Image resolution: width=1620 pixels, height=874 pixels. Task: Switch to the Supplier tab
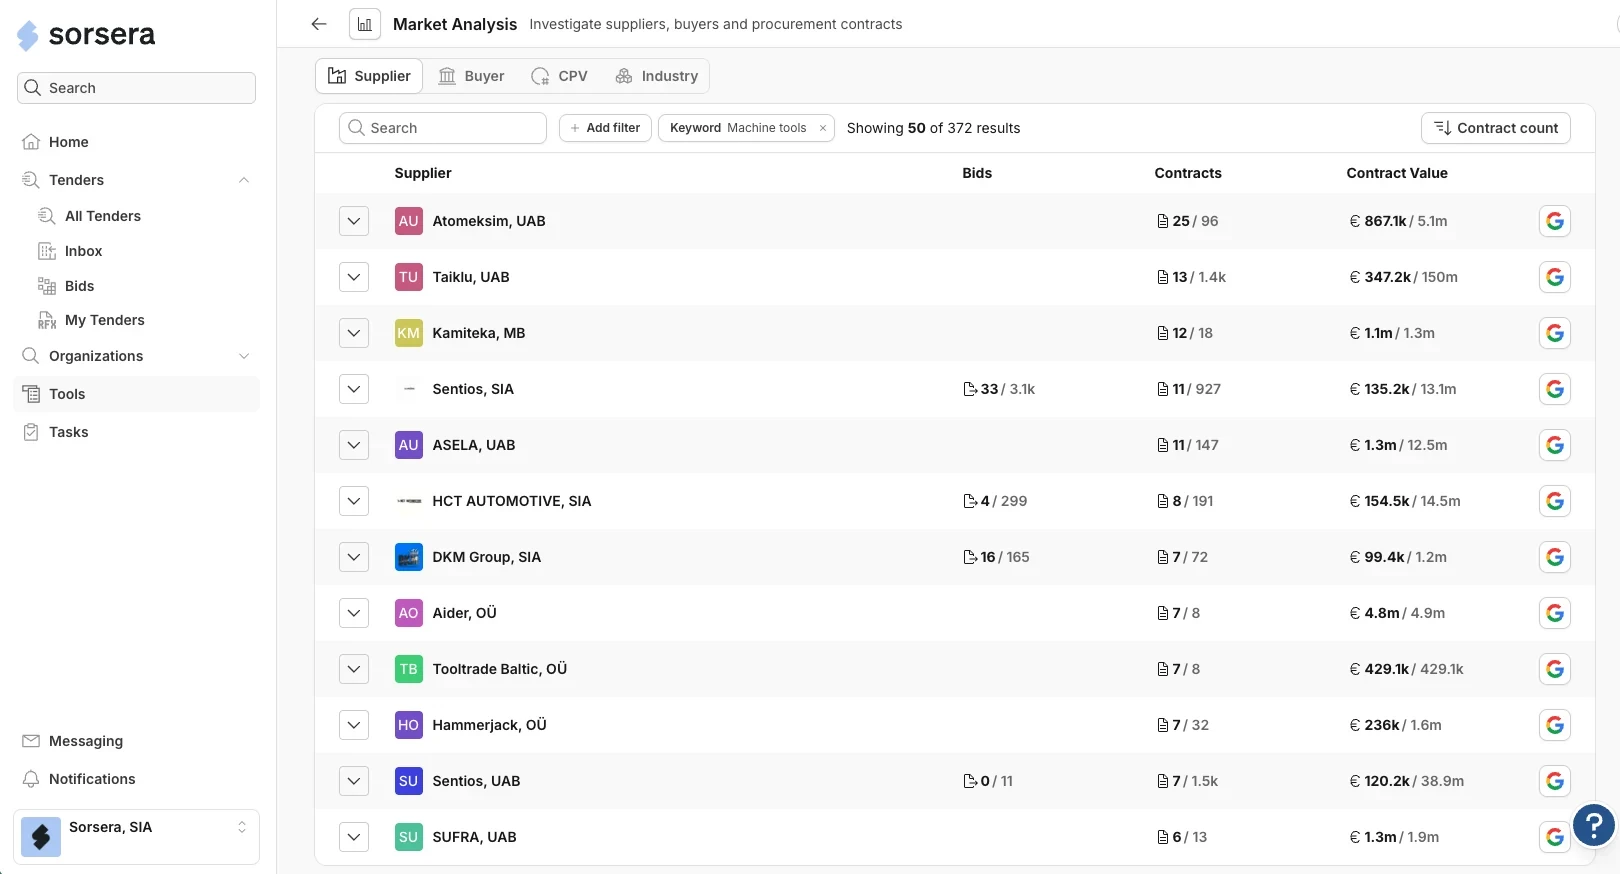click(x=369, y=76)
